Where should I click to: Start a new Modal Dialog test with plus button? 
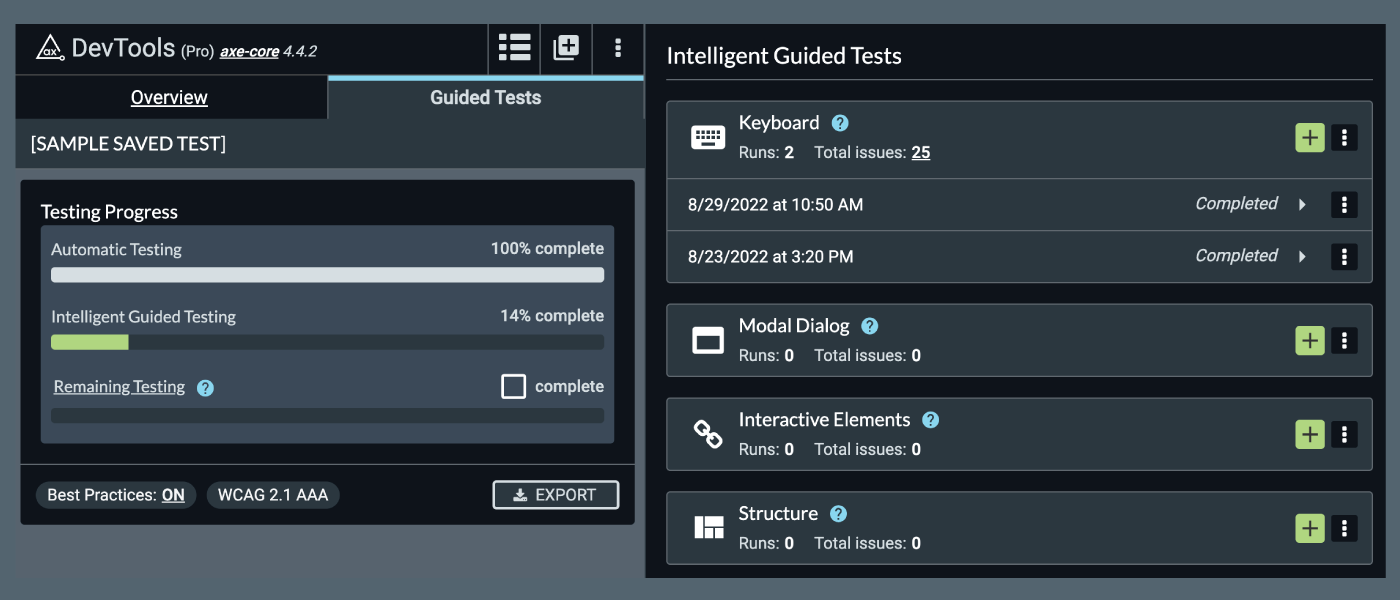pos(1309,340)
